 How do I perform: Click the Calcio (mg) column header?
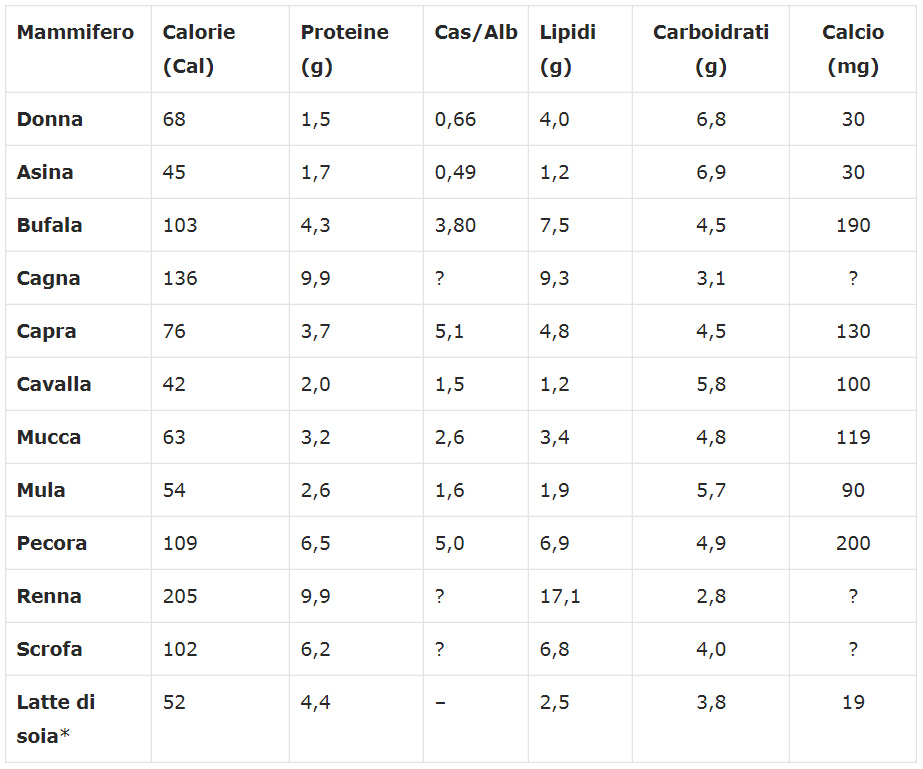tap(853, 49)
